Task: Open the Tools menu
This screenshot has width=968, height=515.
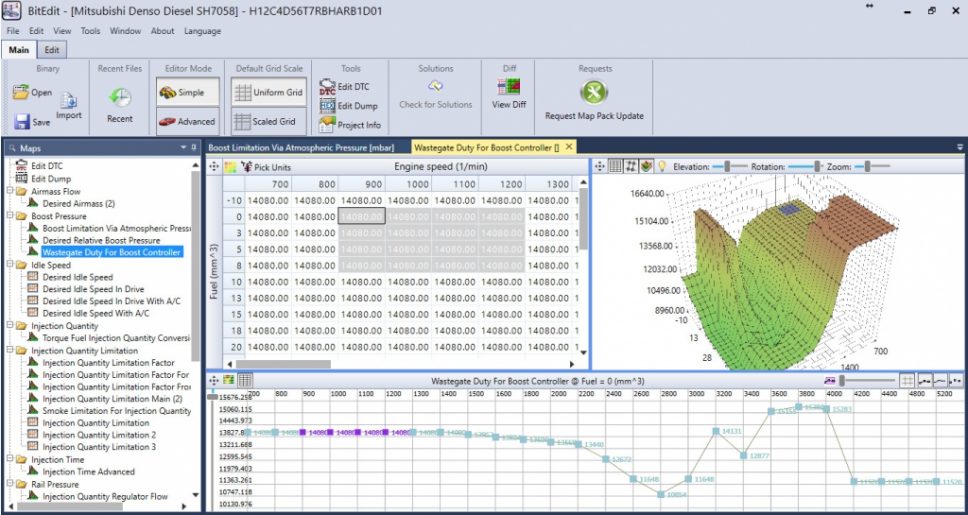Action: point(90,31)
